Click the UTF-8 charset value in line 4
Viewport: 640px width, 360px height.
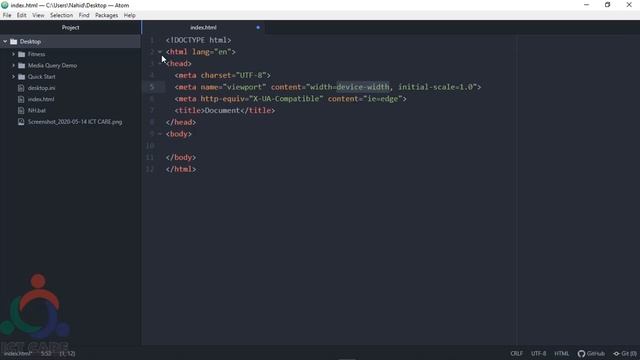(x=251, y=75)
